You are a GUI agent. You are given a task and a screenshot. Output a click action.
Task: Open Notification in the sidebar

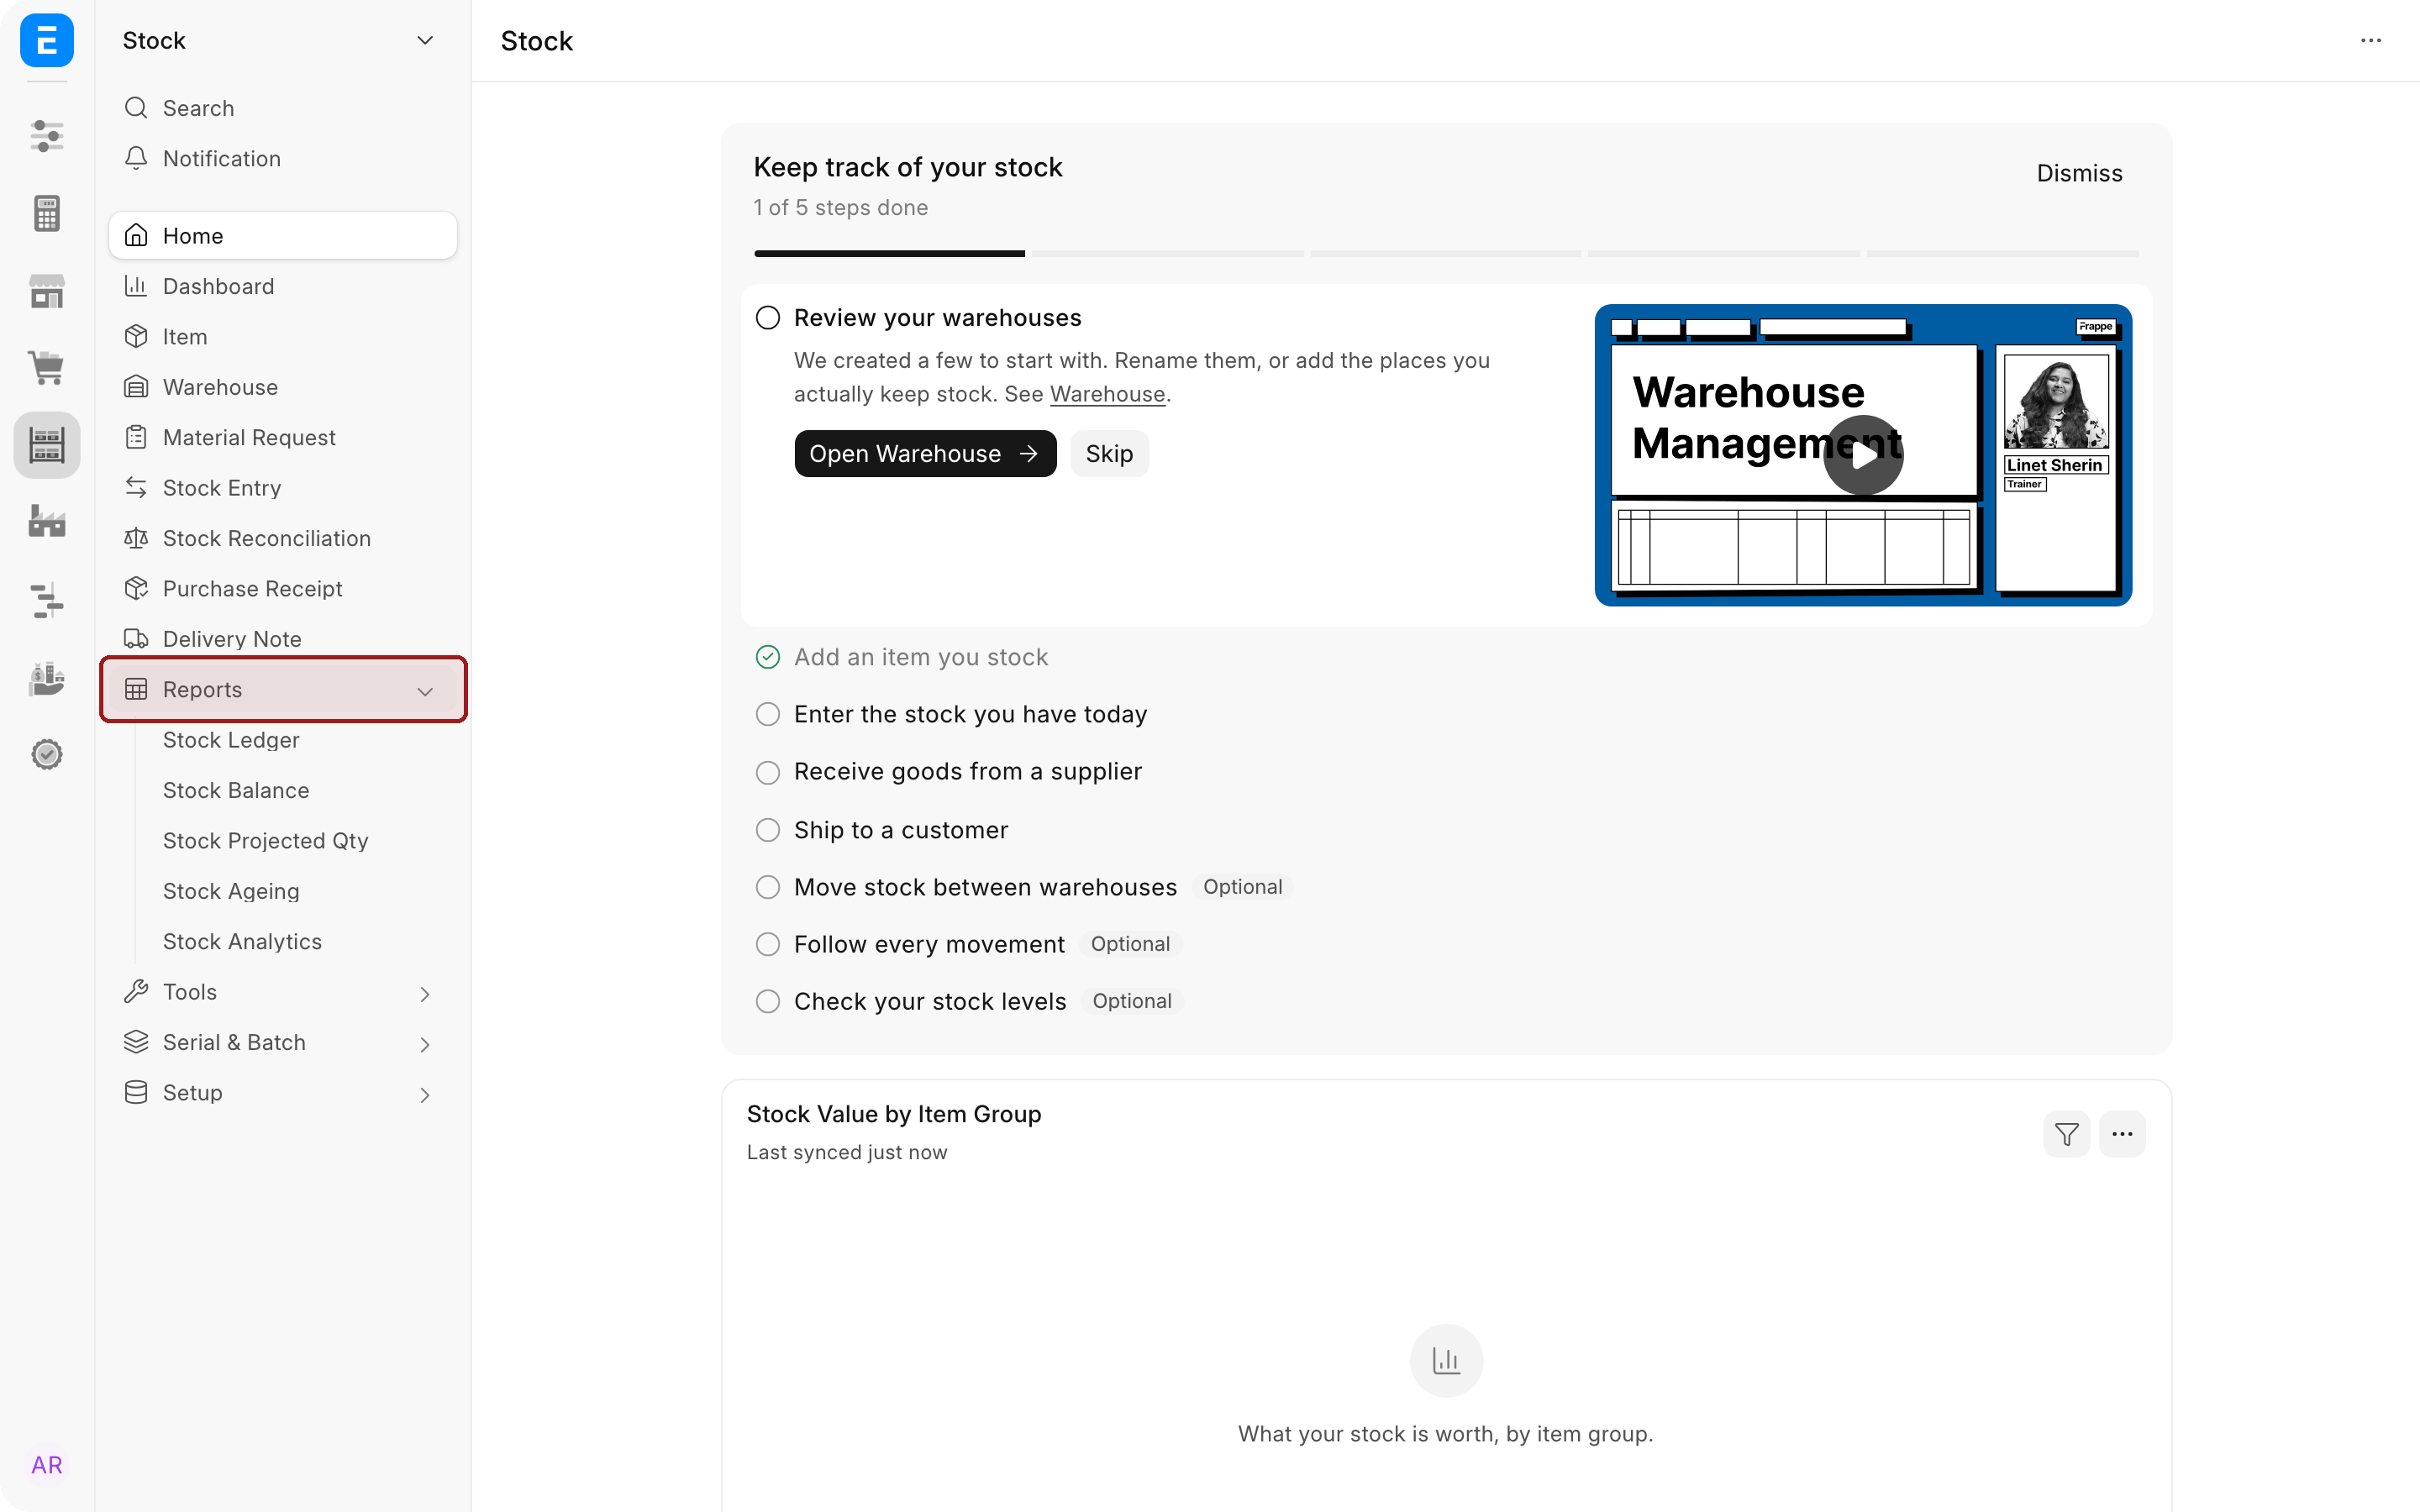[x=282, y=158]
